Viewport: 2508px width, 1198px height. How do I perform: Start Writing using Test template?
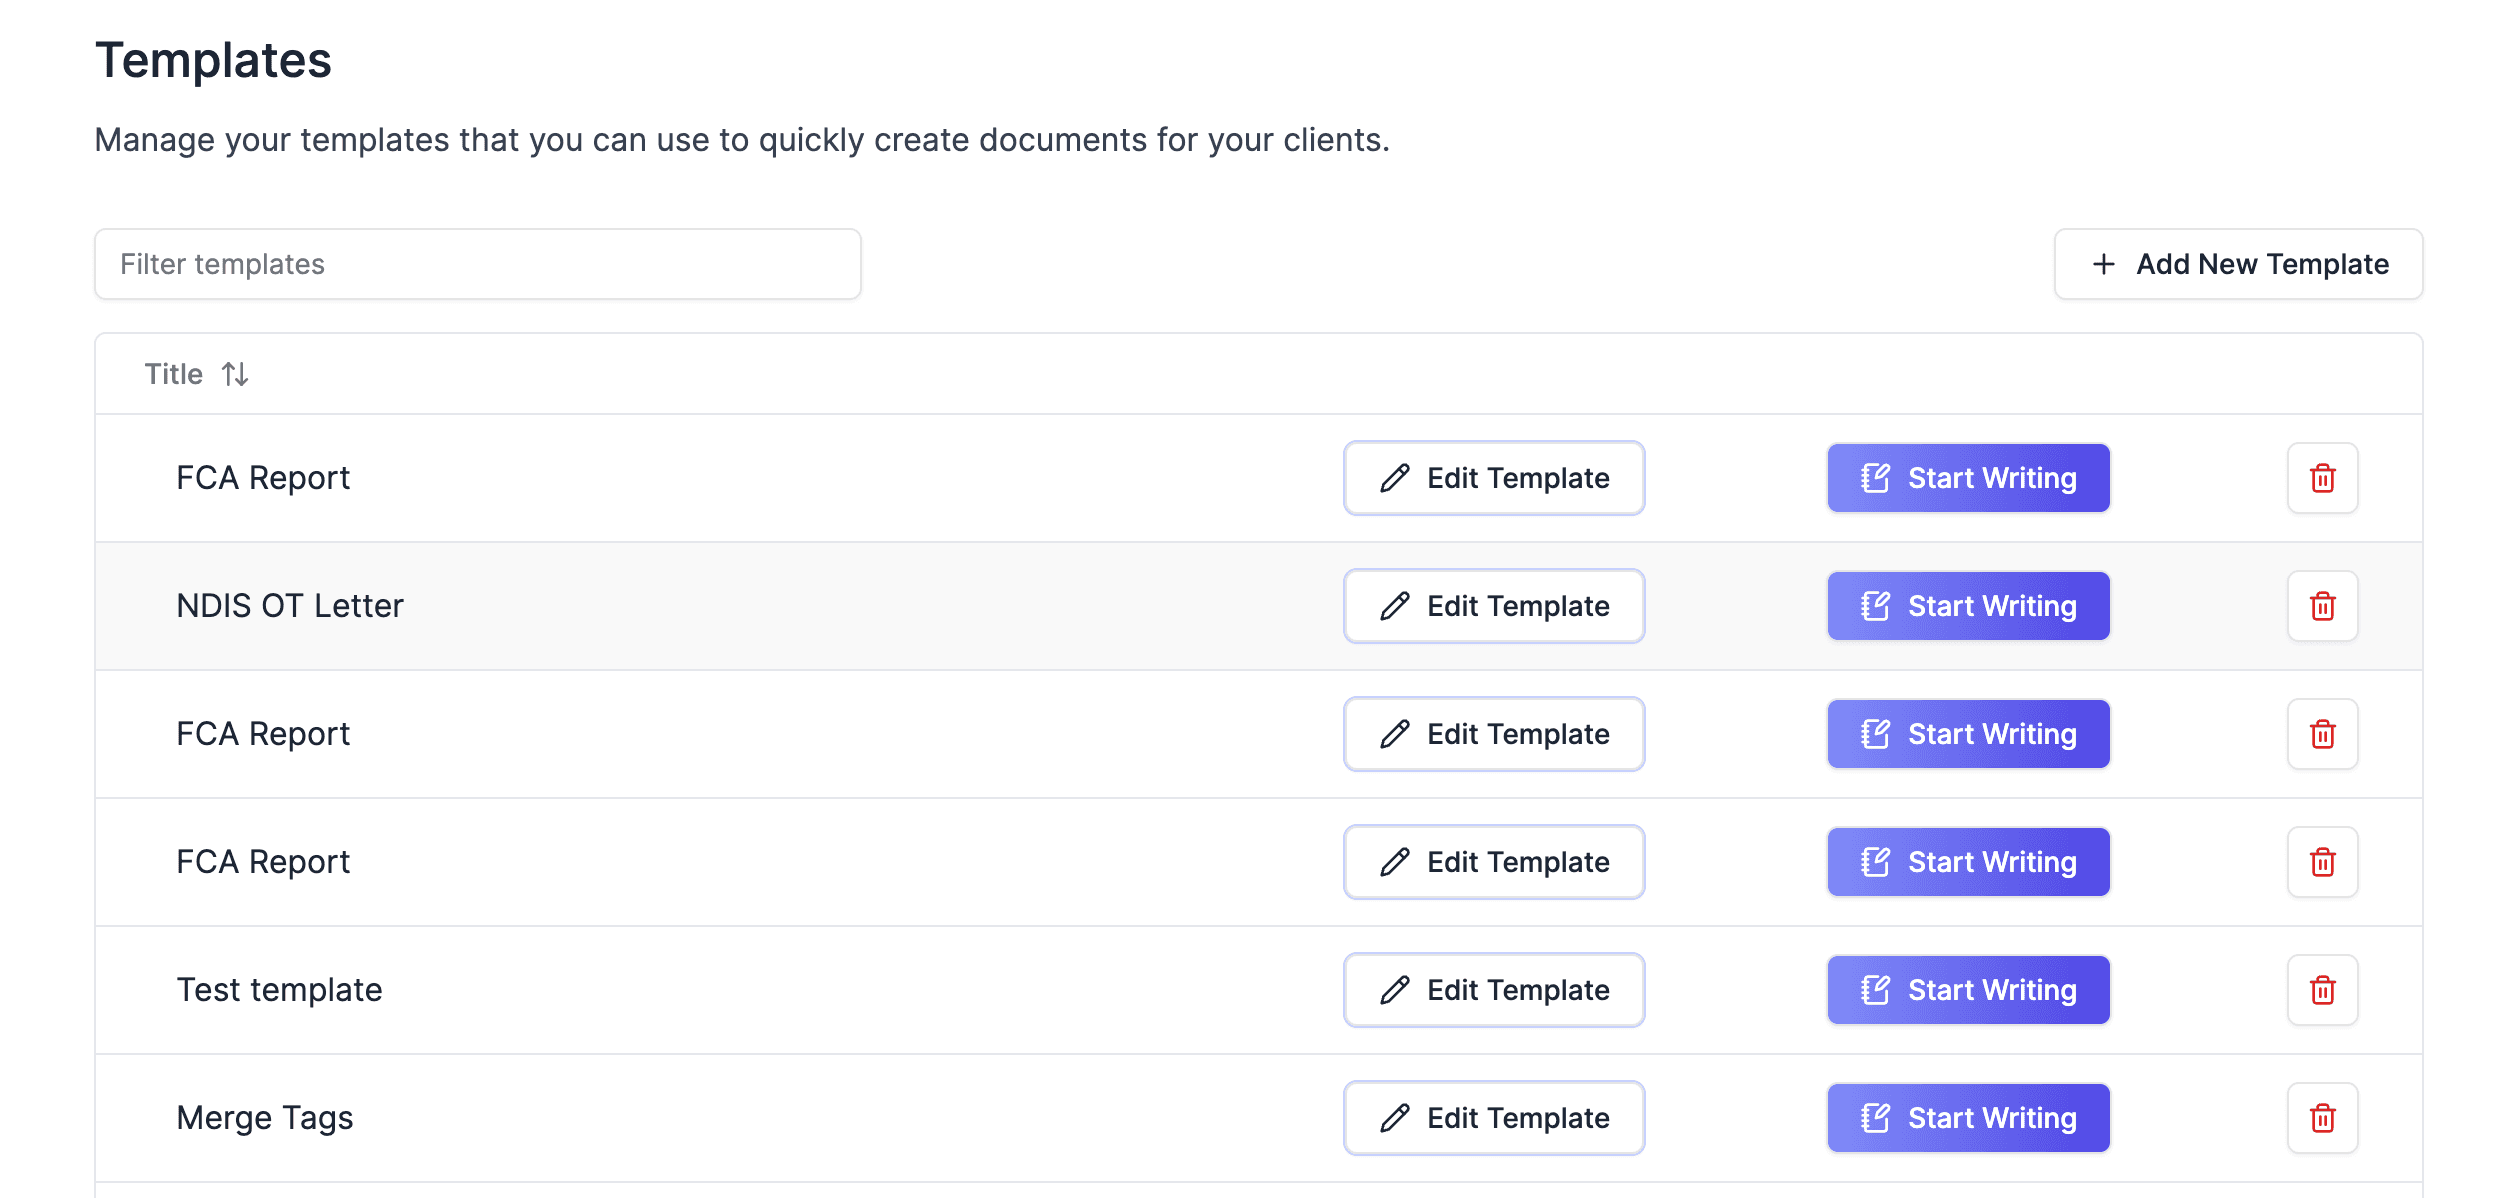[1968, 990]
